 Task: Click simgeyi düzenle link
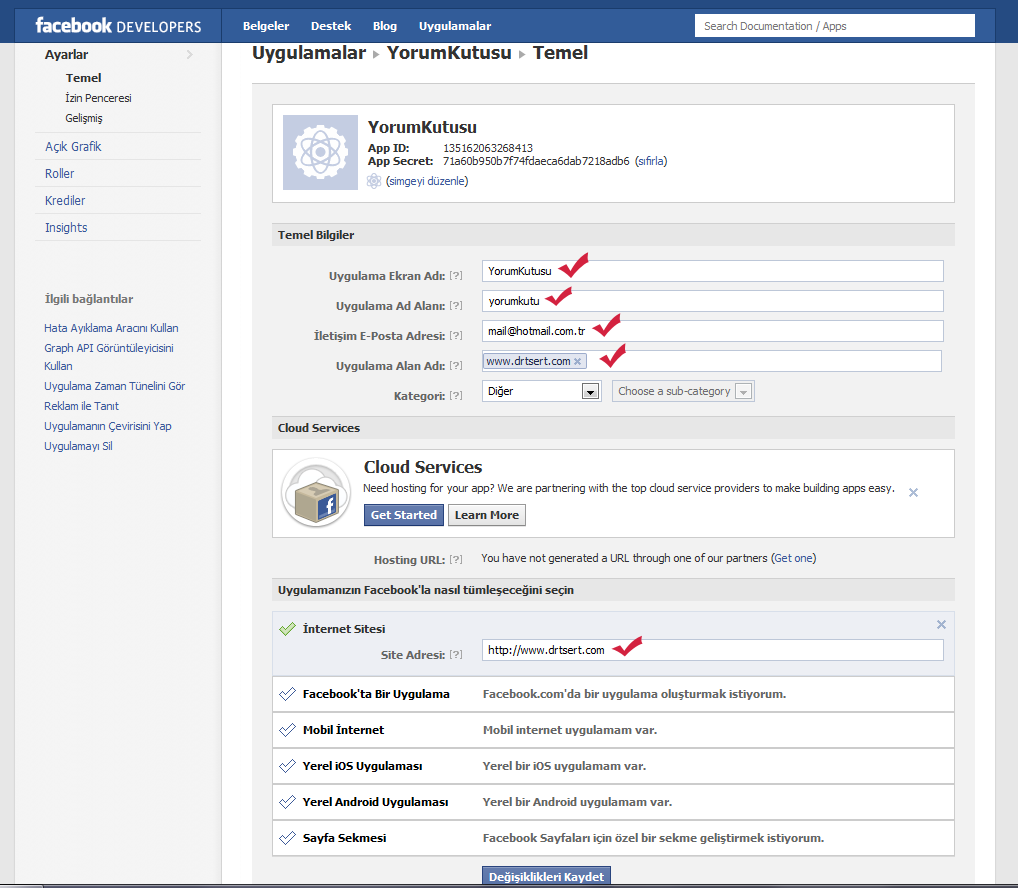[427, 181]
